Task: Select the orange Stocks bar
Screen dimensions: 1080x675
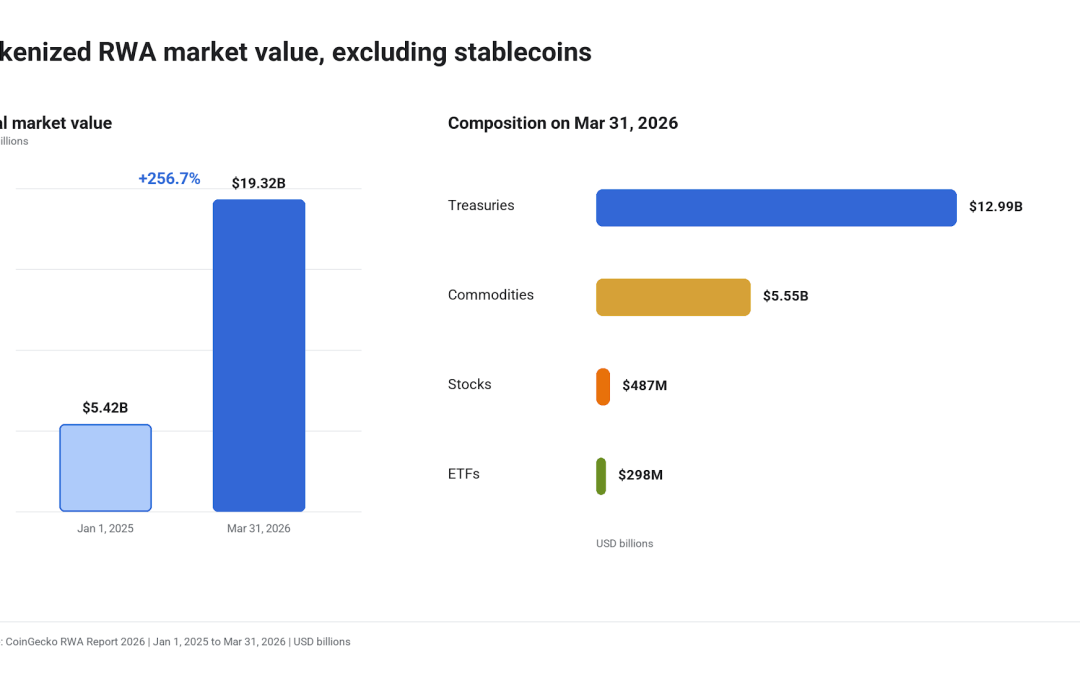Action: click(x=603, y=386)
